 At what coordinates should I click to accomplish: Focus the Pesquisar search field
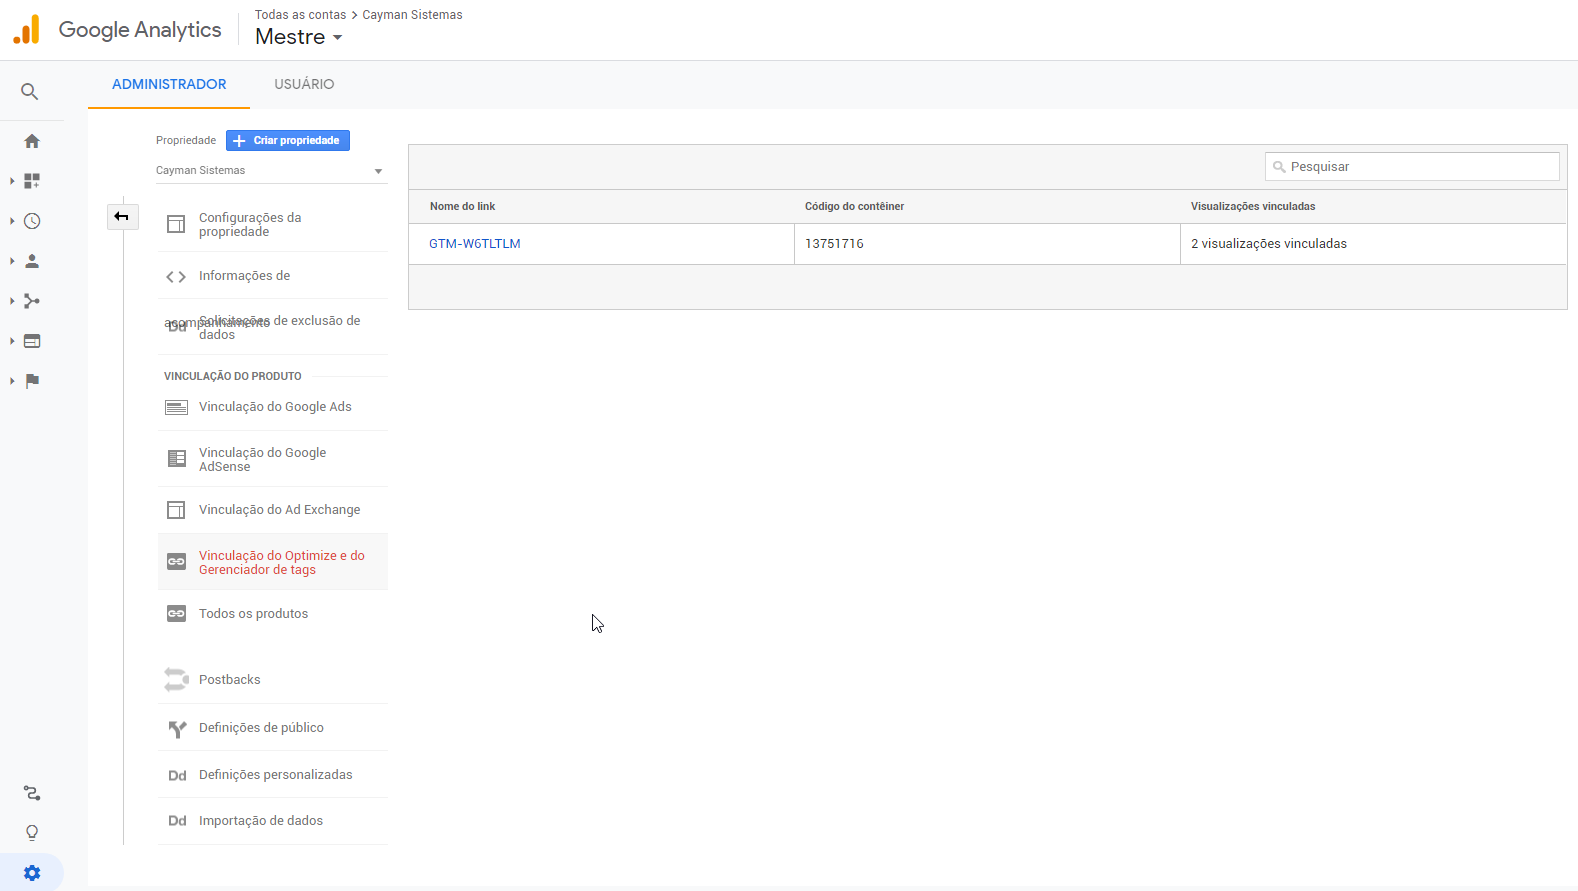click(x=1412, y=167)
